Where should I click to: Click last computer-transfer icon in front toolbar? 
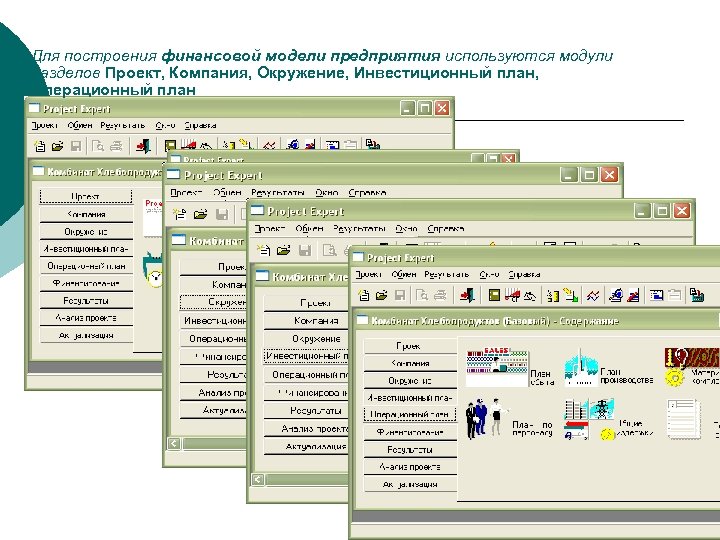pyautogui.click(x=696, y=295)
